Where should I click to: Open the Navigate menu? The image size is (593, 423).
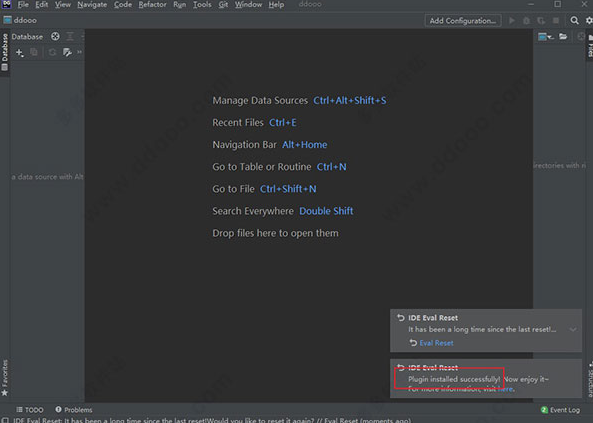[92, 5]
